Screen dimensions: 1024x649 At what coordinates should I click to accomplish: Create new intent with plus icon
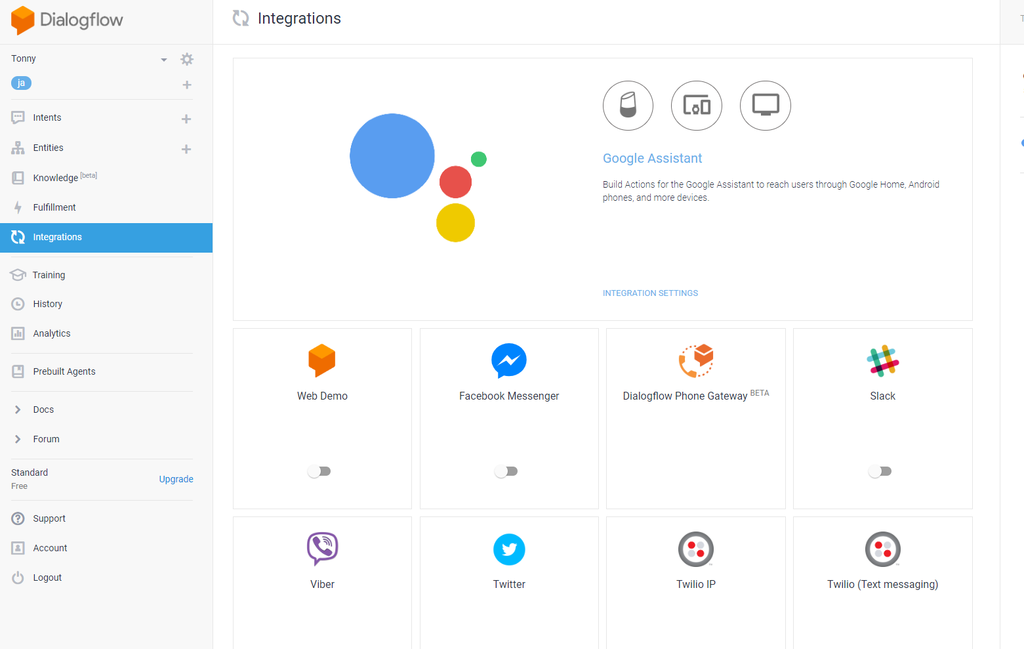186,119
